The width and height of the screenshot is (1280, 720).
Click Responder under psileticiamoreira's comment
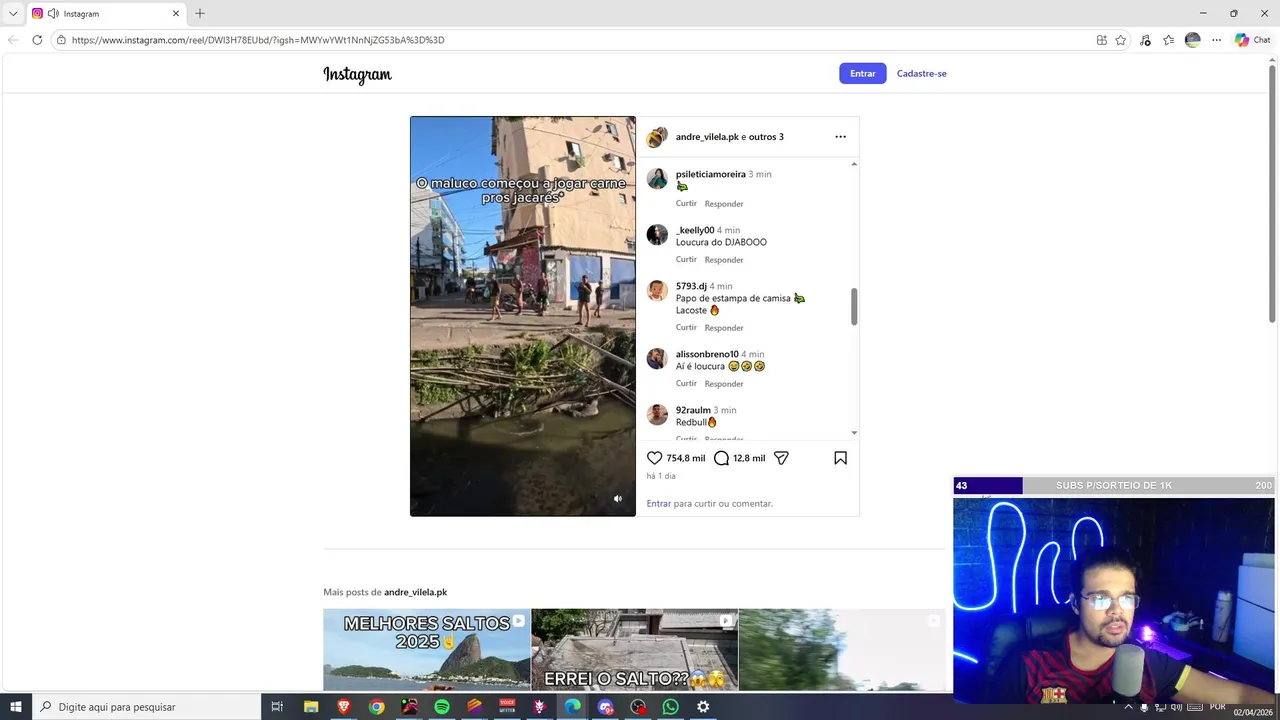tap(724, 204)
